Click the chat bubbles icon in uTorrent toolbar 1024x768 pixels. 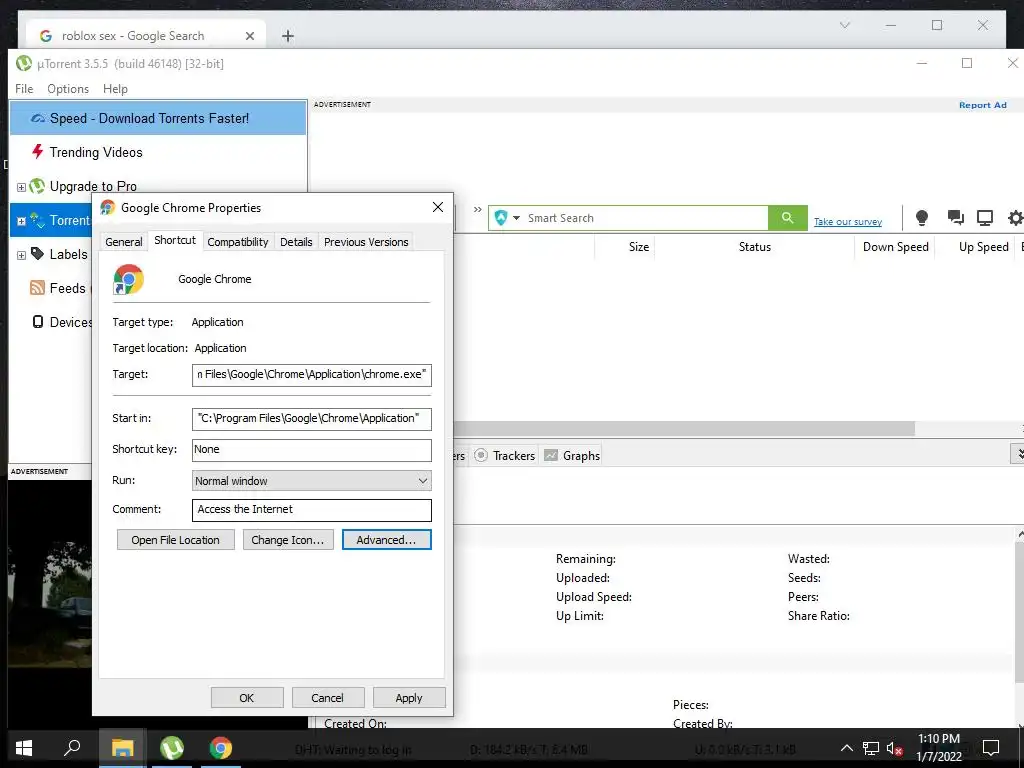click(955, 217)
